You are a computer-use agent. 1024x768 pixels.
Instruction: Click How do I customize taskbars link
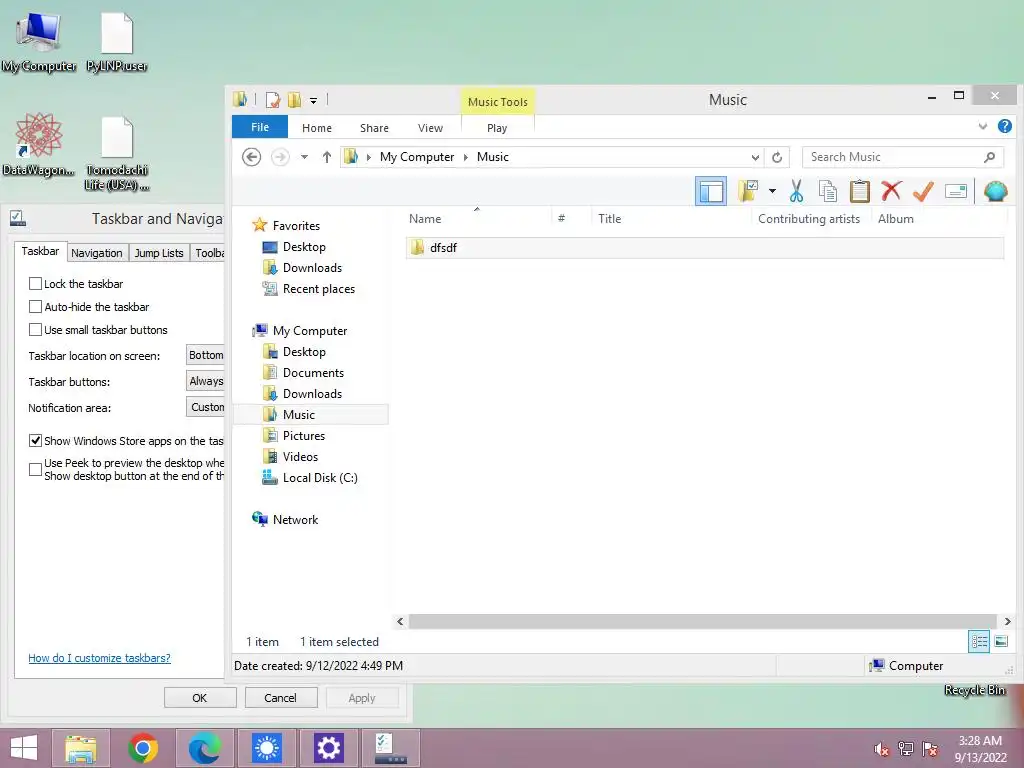[99, 658]
